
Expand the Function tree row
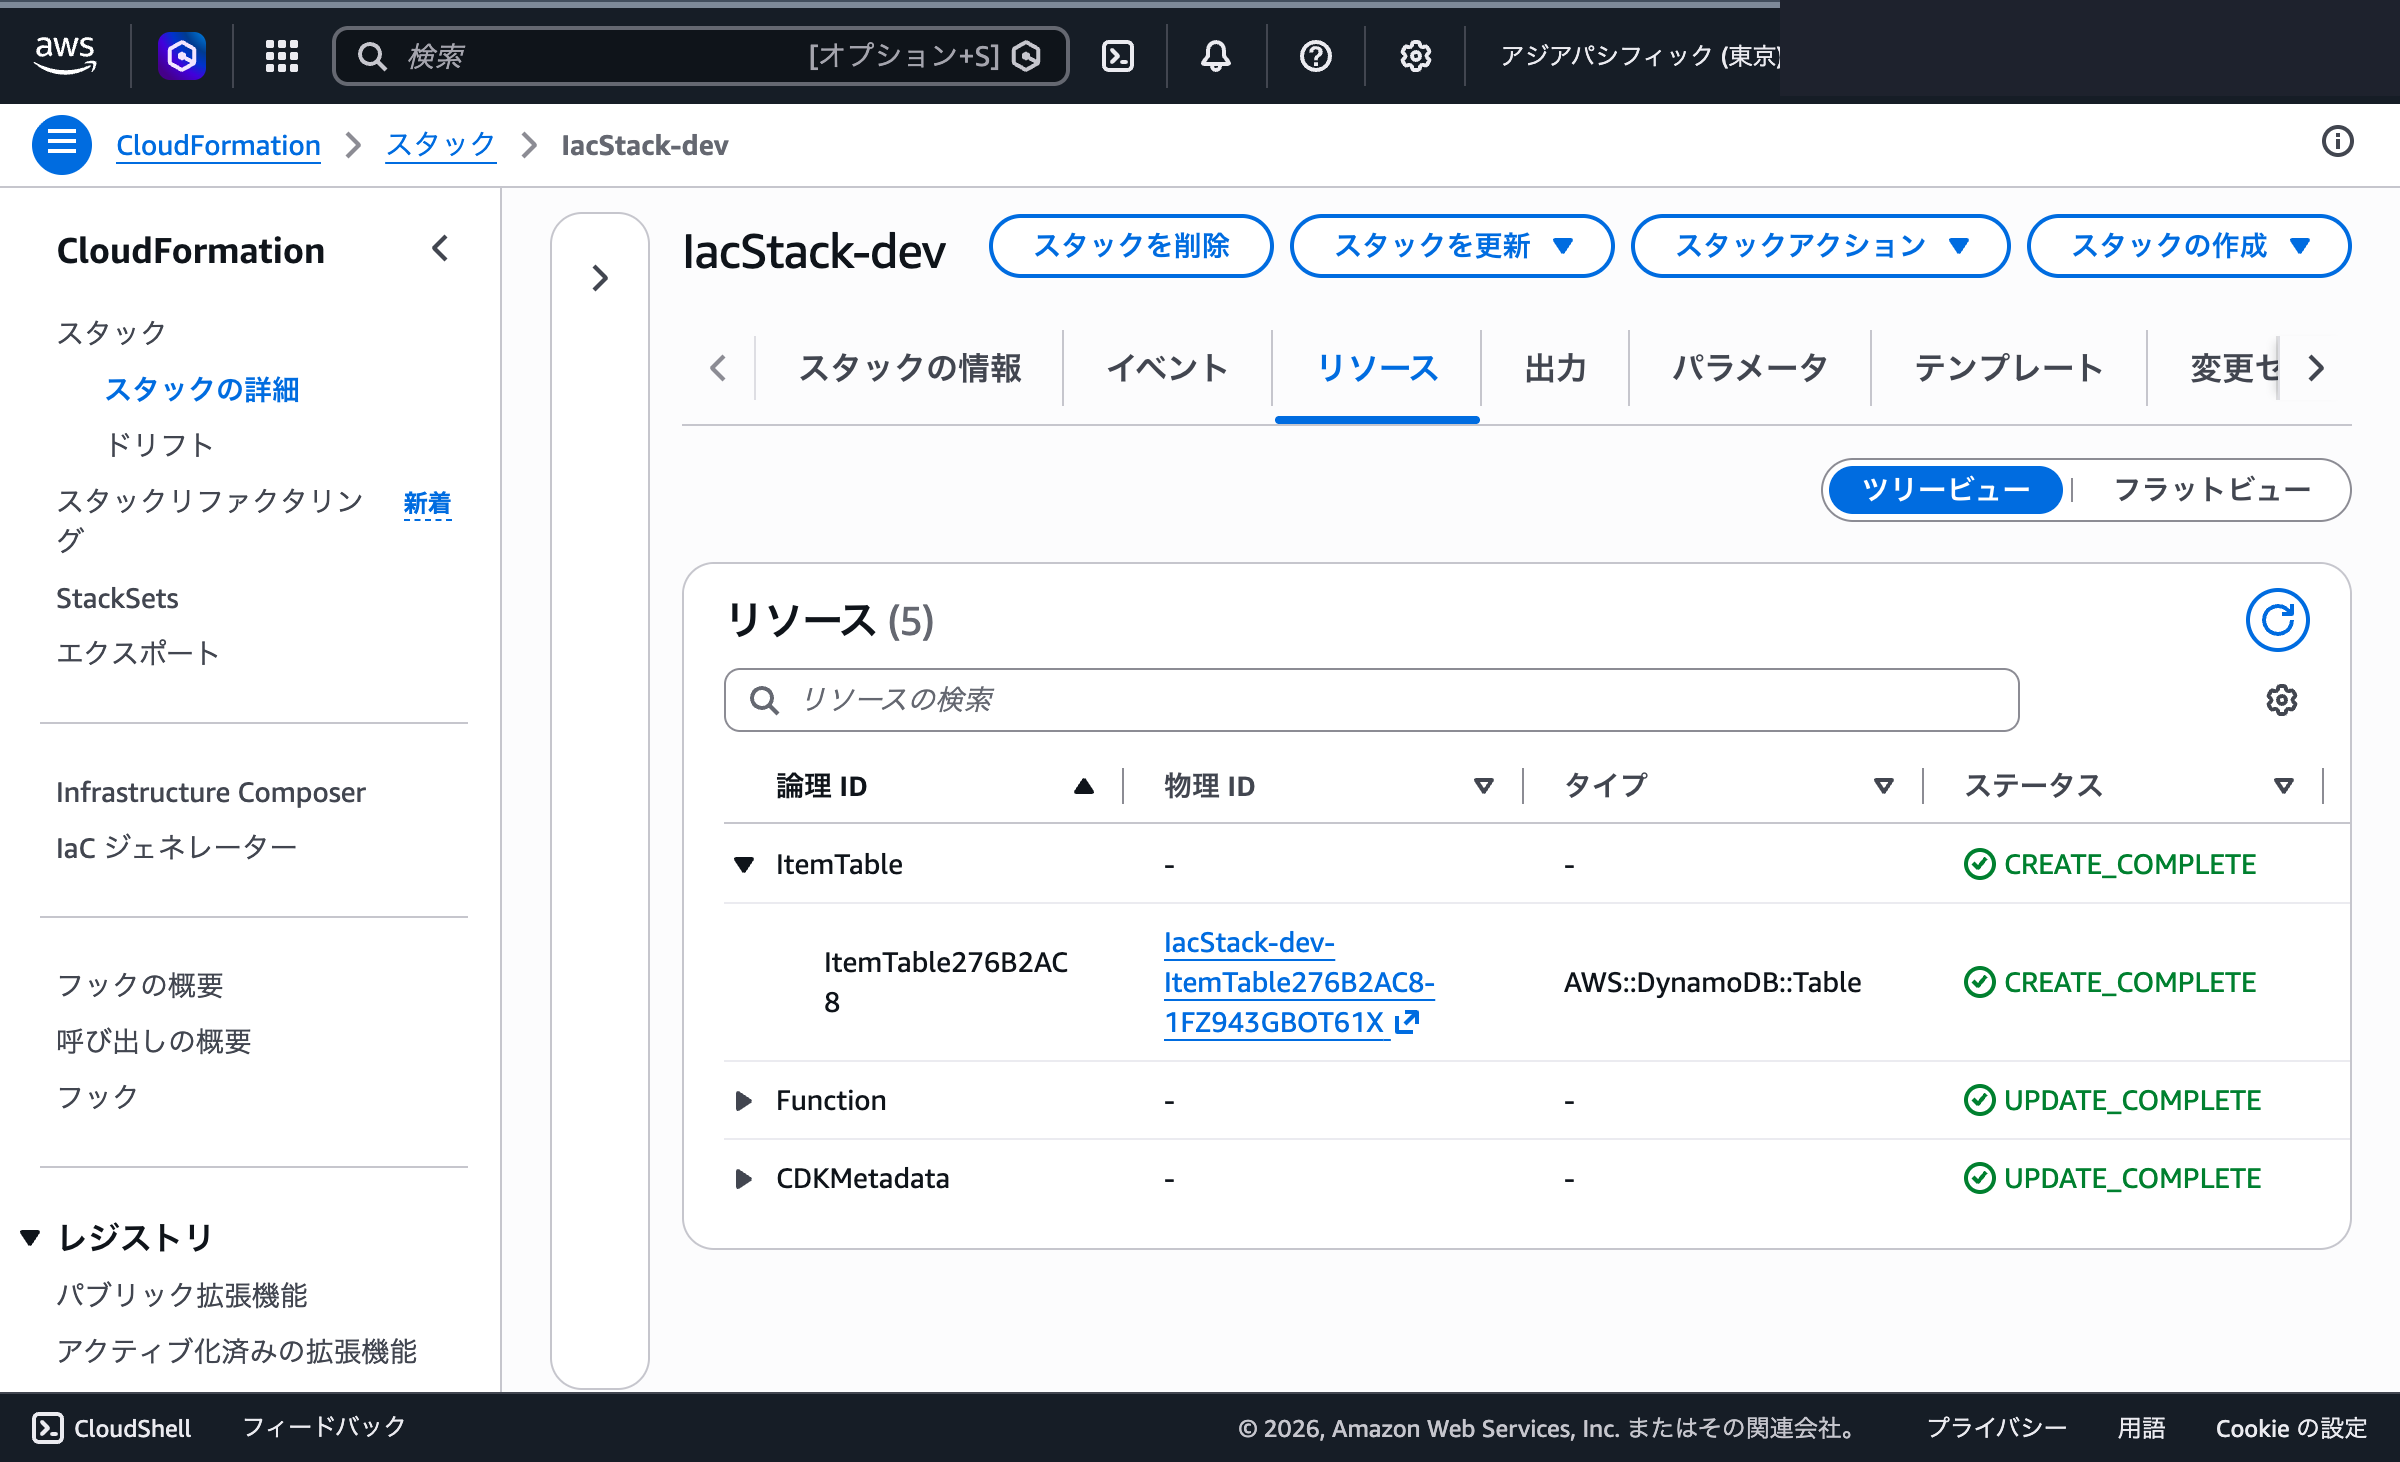coord(744,1100)
